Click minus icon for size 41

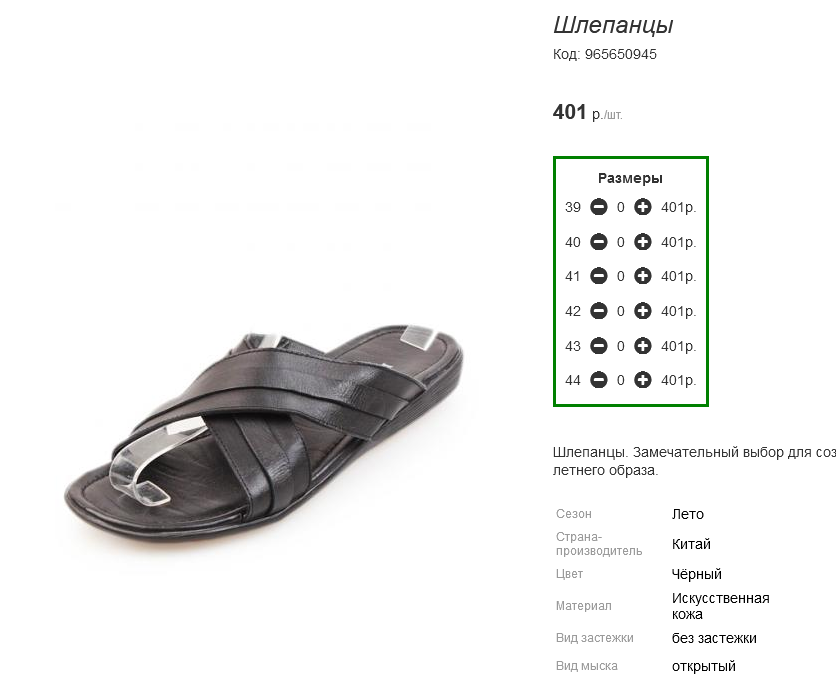[x=599, y=276]
